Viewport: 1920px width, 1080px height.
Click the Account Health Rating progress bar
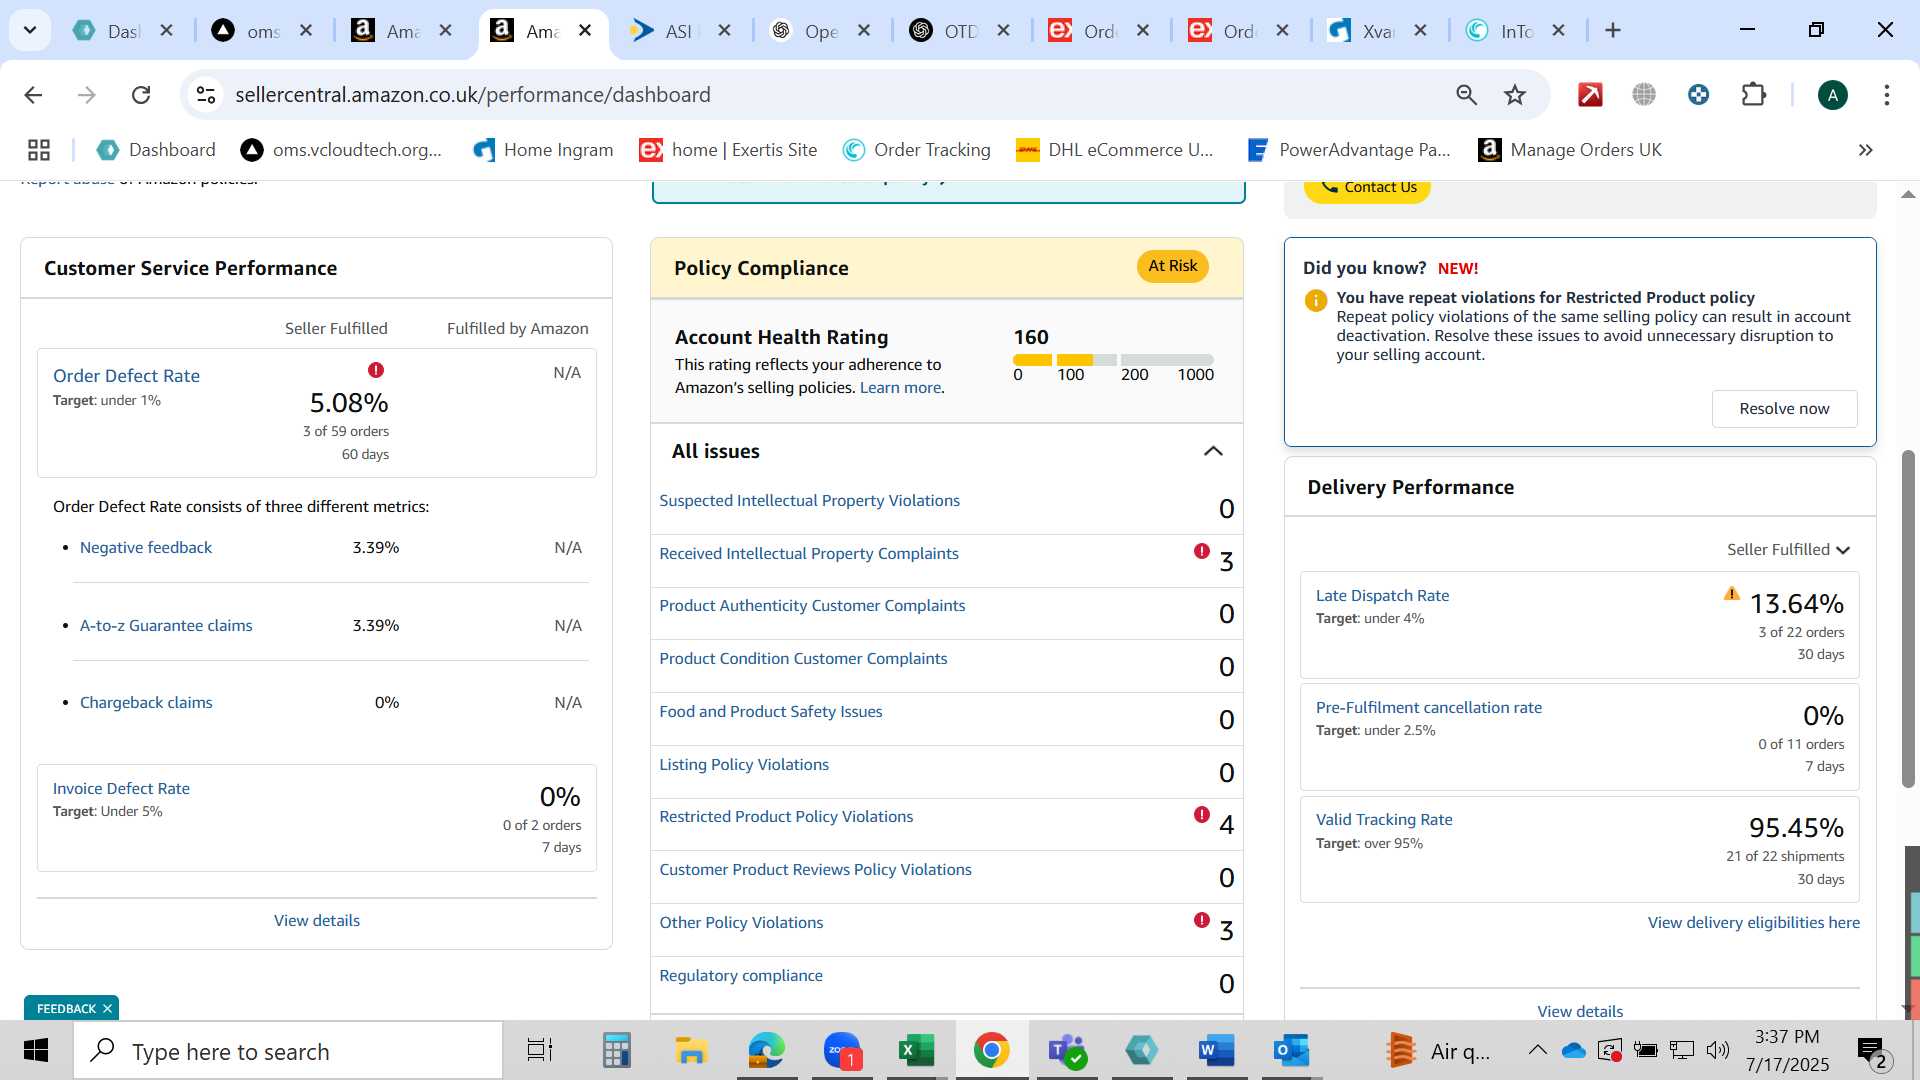(1113, 360)
